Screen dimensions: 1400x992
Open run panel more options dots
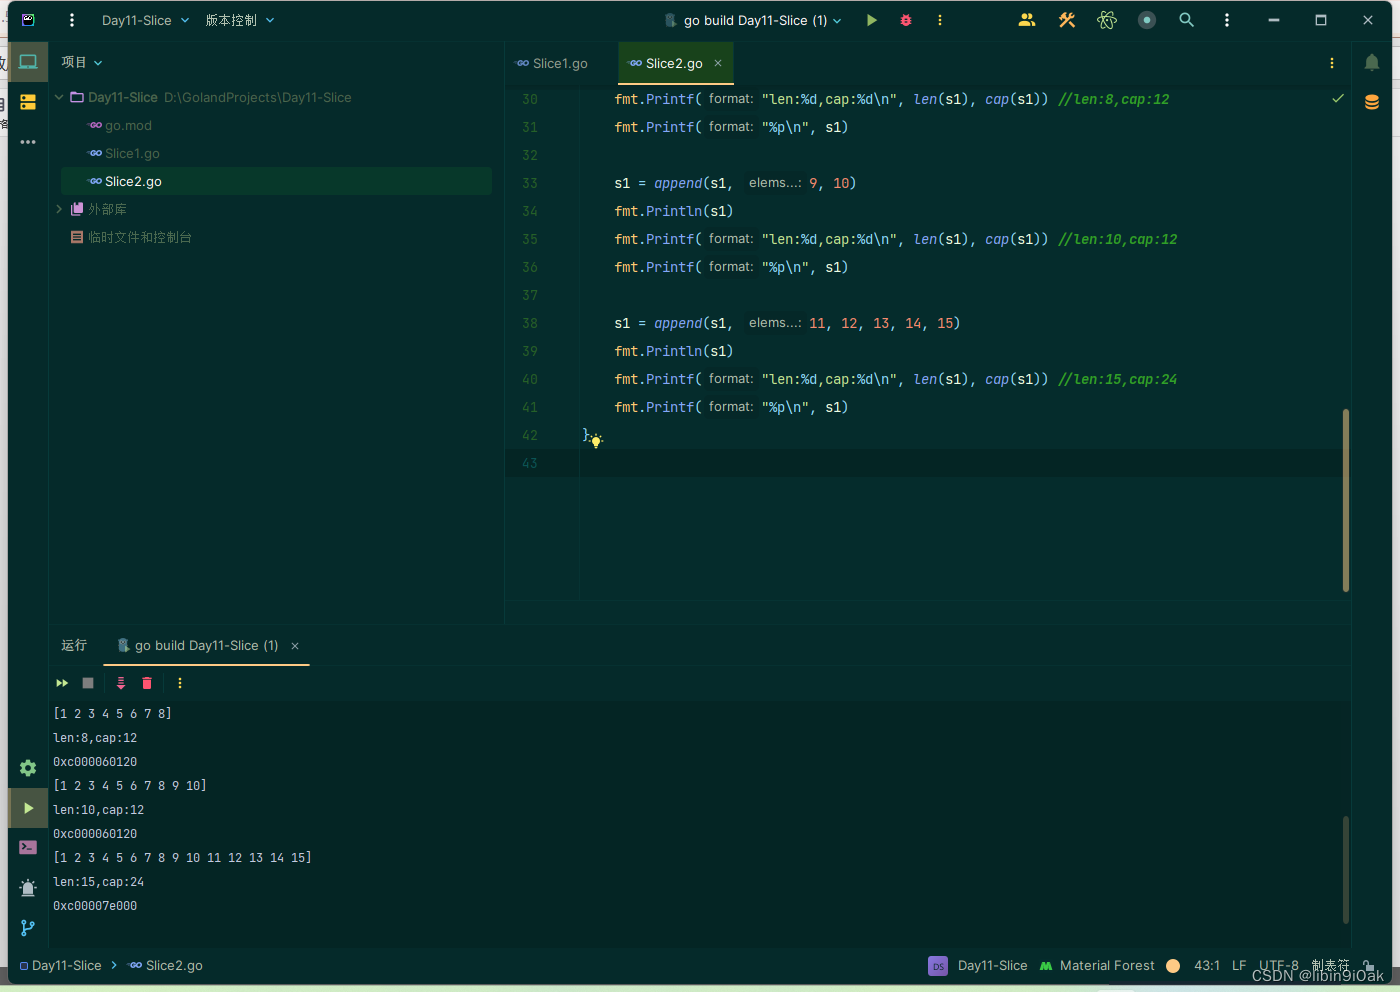(180, 683)
